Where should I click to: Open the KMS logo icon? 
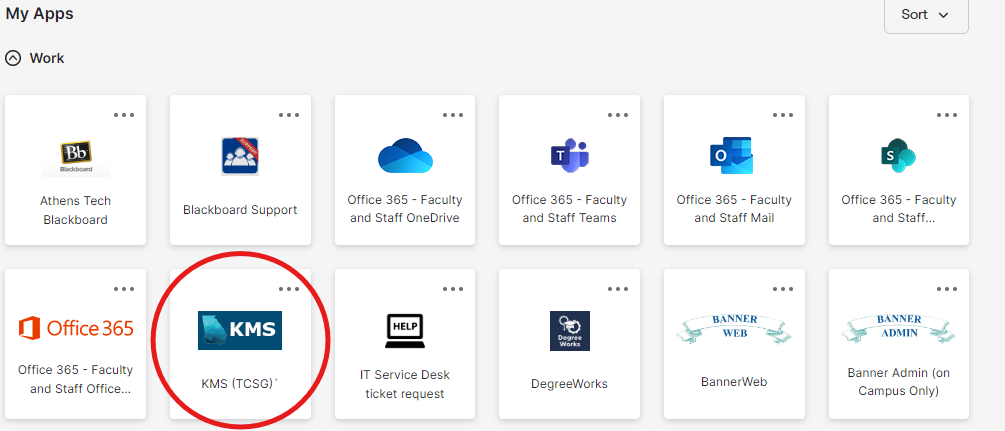(240, 330)
